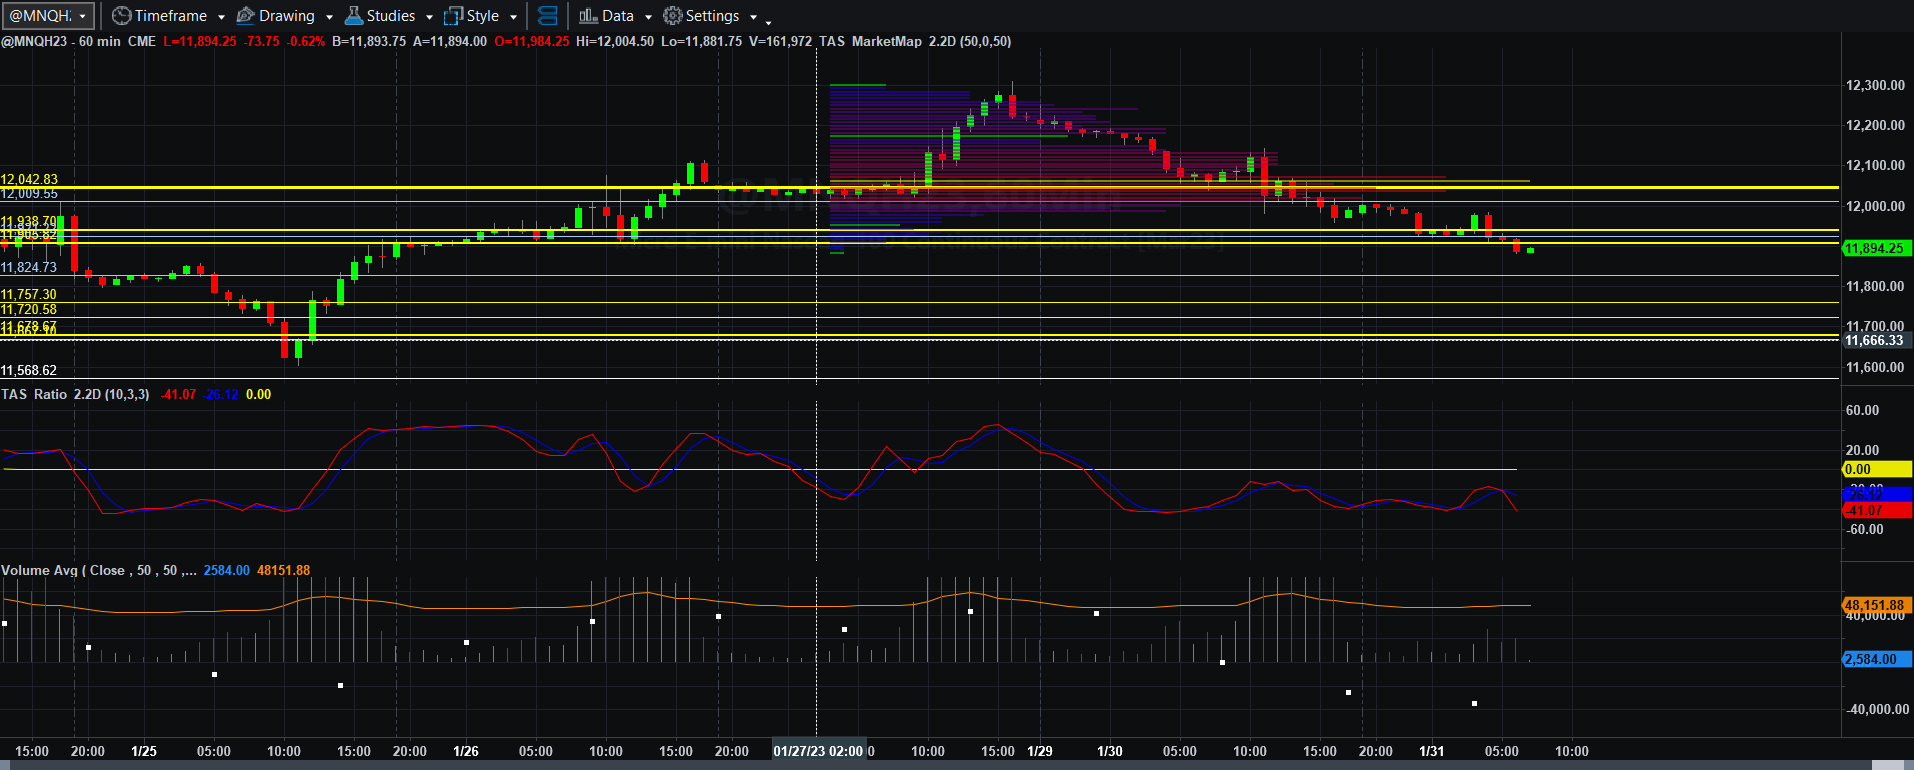
Task: Expand the Drawing dropdown arrow
Action: coord(329,17)
